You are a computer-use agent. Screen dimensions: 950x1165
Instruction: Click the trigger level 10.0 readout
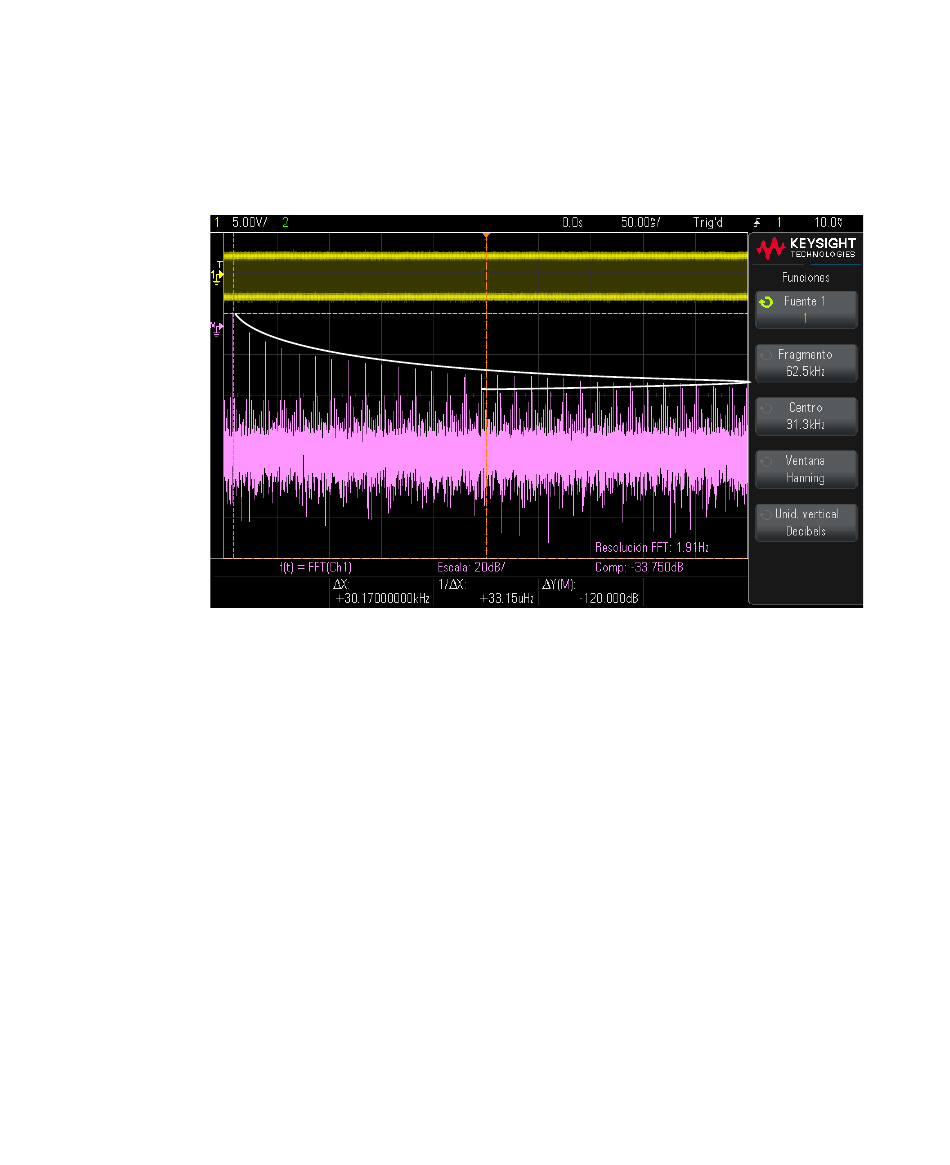(x=828, y=222)
